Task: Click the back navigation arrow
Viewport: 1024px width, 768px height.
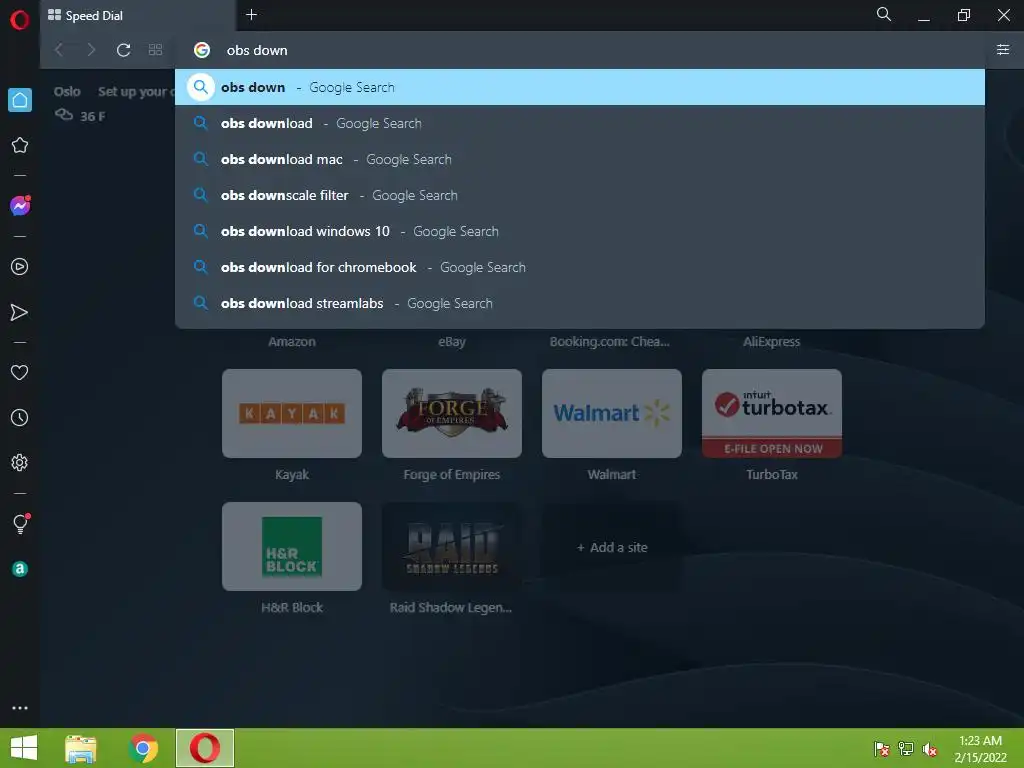Action: (x=59, y=50)
